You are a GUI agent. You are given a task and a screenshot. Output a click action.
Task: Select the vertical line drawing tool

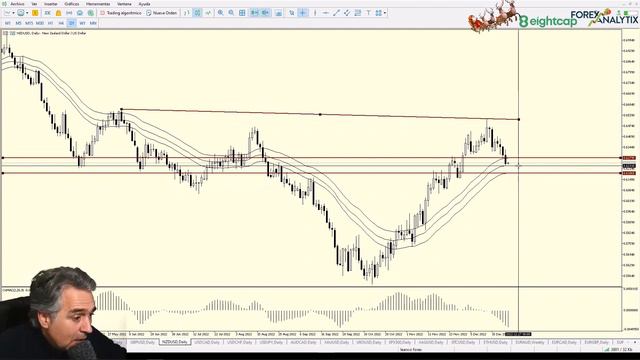pos(315,13)
